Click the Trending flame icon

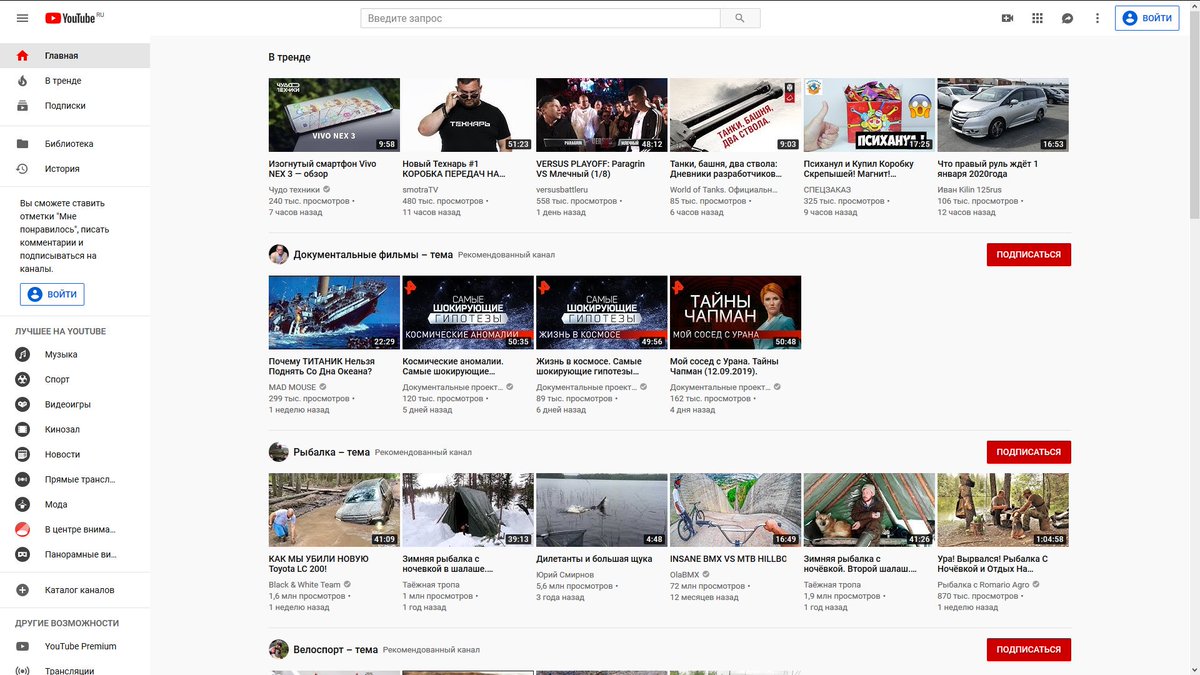tap(22, 81)
